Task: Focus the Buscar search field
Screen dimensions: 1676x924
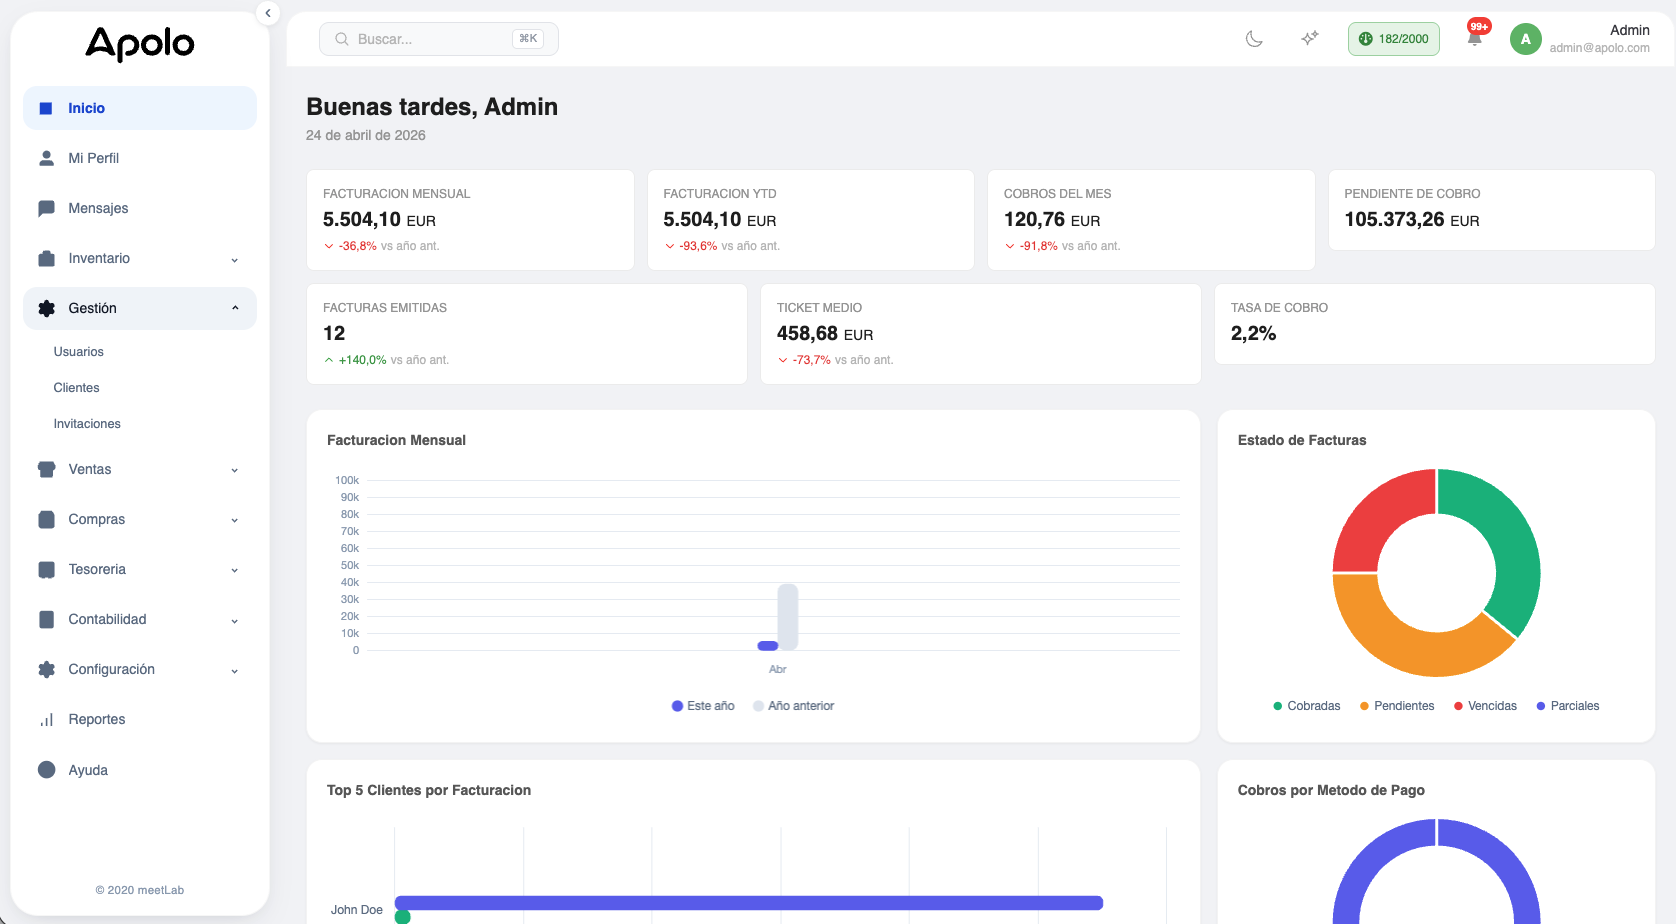Action: pos(438,39)
